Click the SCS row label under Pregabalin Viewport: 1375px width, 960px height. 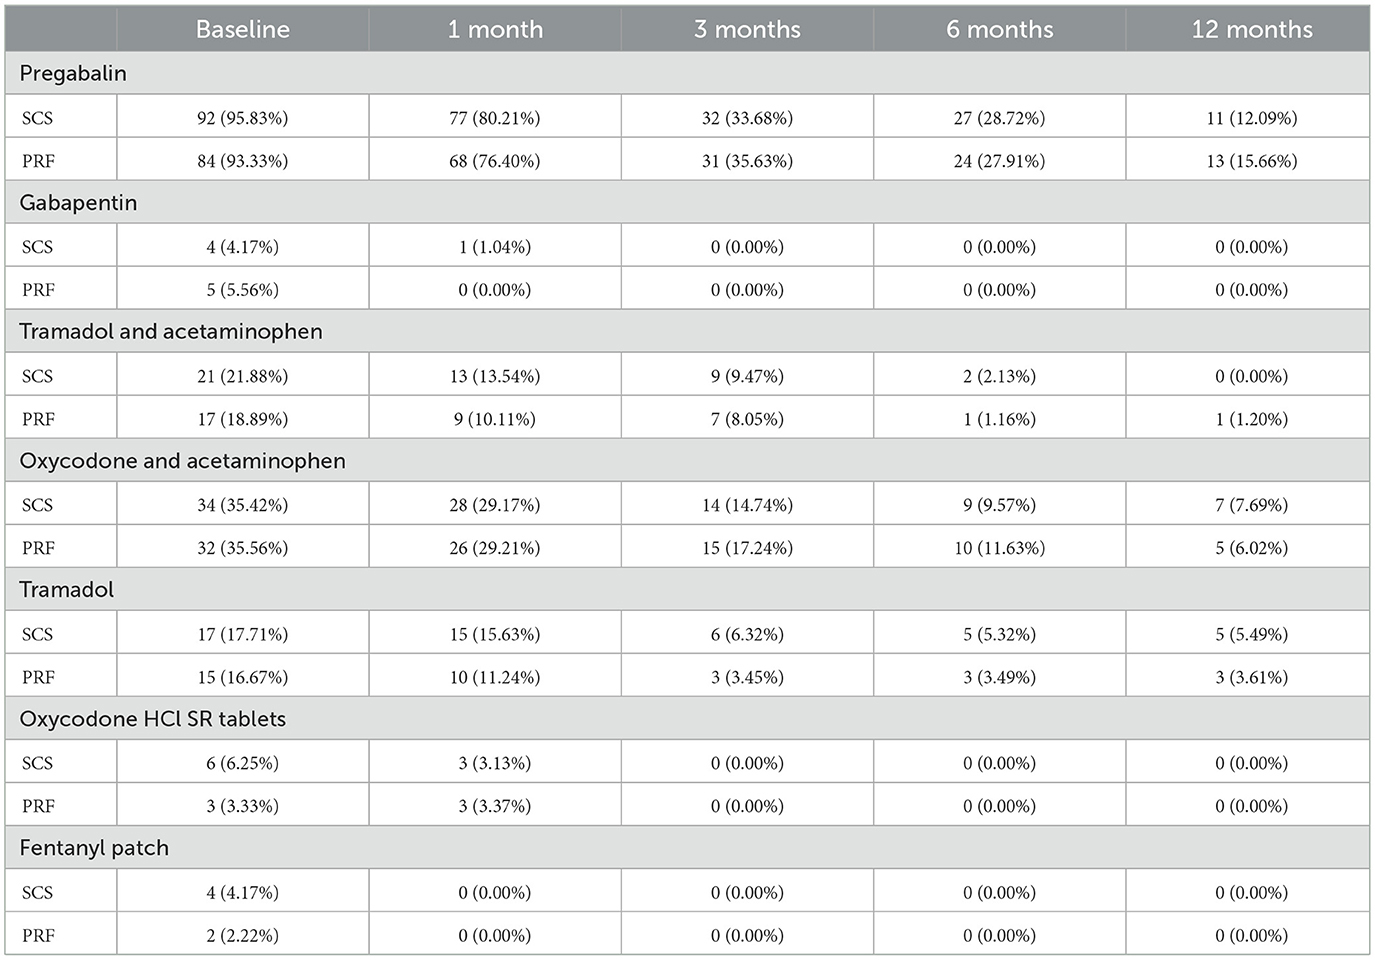[37, 118]
